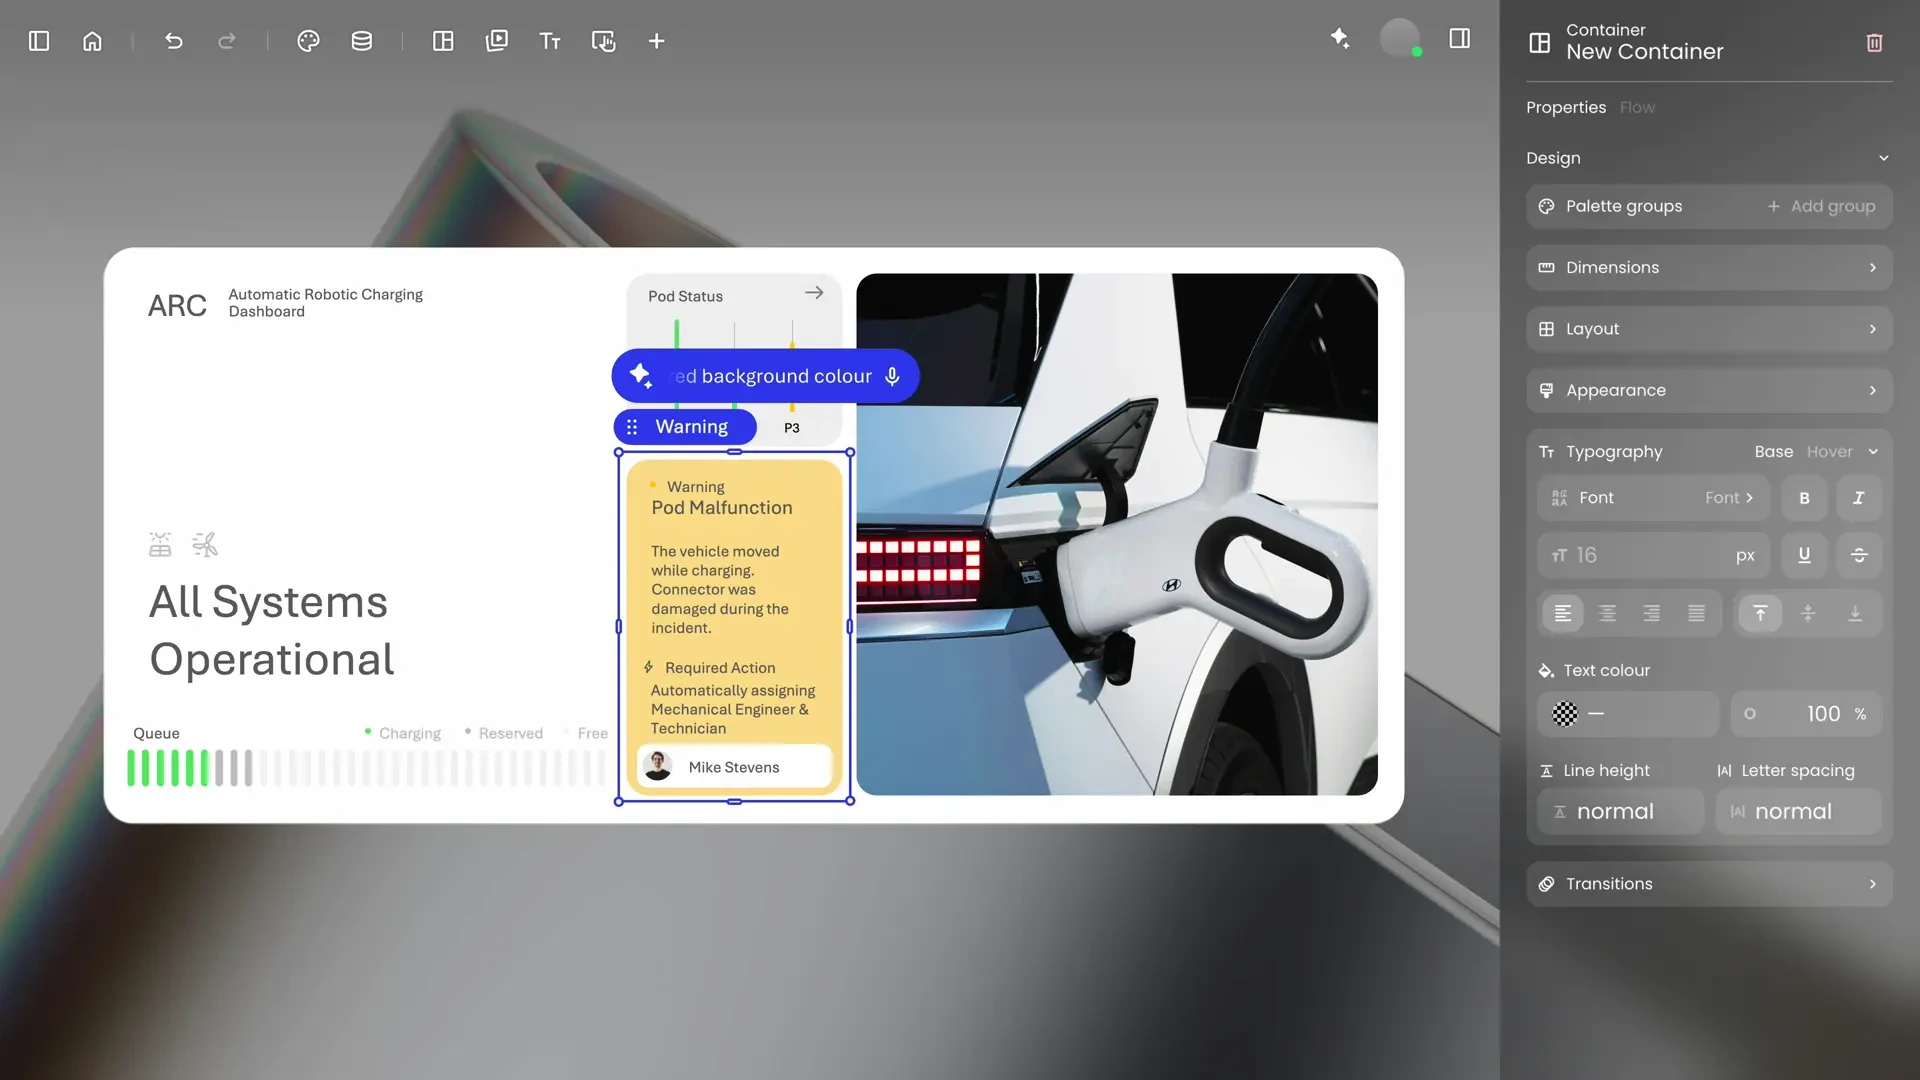Click Add group in Palette groups
Screen dimensions: 1920x1080
[1821, 206]
